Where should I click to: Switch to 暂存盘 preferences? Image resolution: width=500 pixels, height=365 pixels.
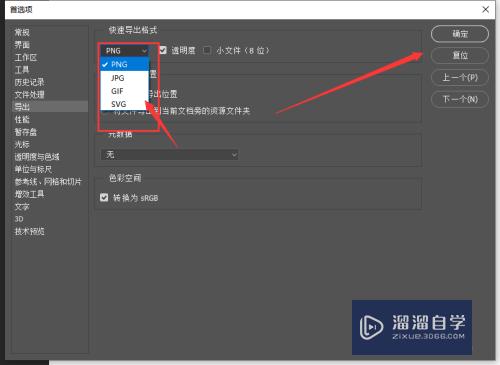pos(26,132)
